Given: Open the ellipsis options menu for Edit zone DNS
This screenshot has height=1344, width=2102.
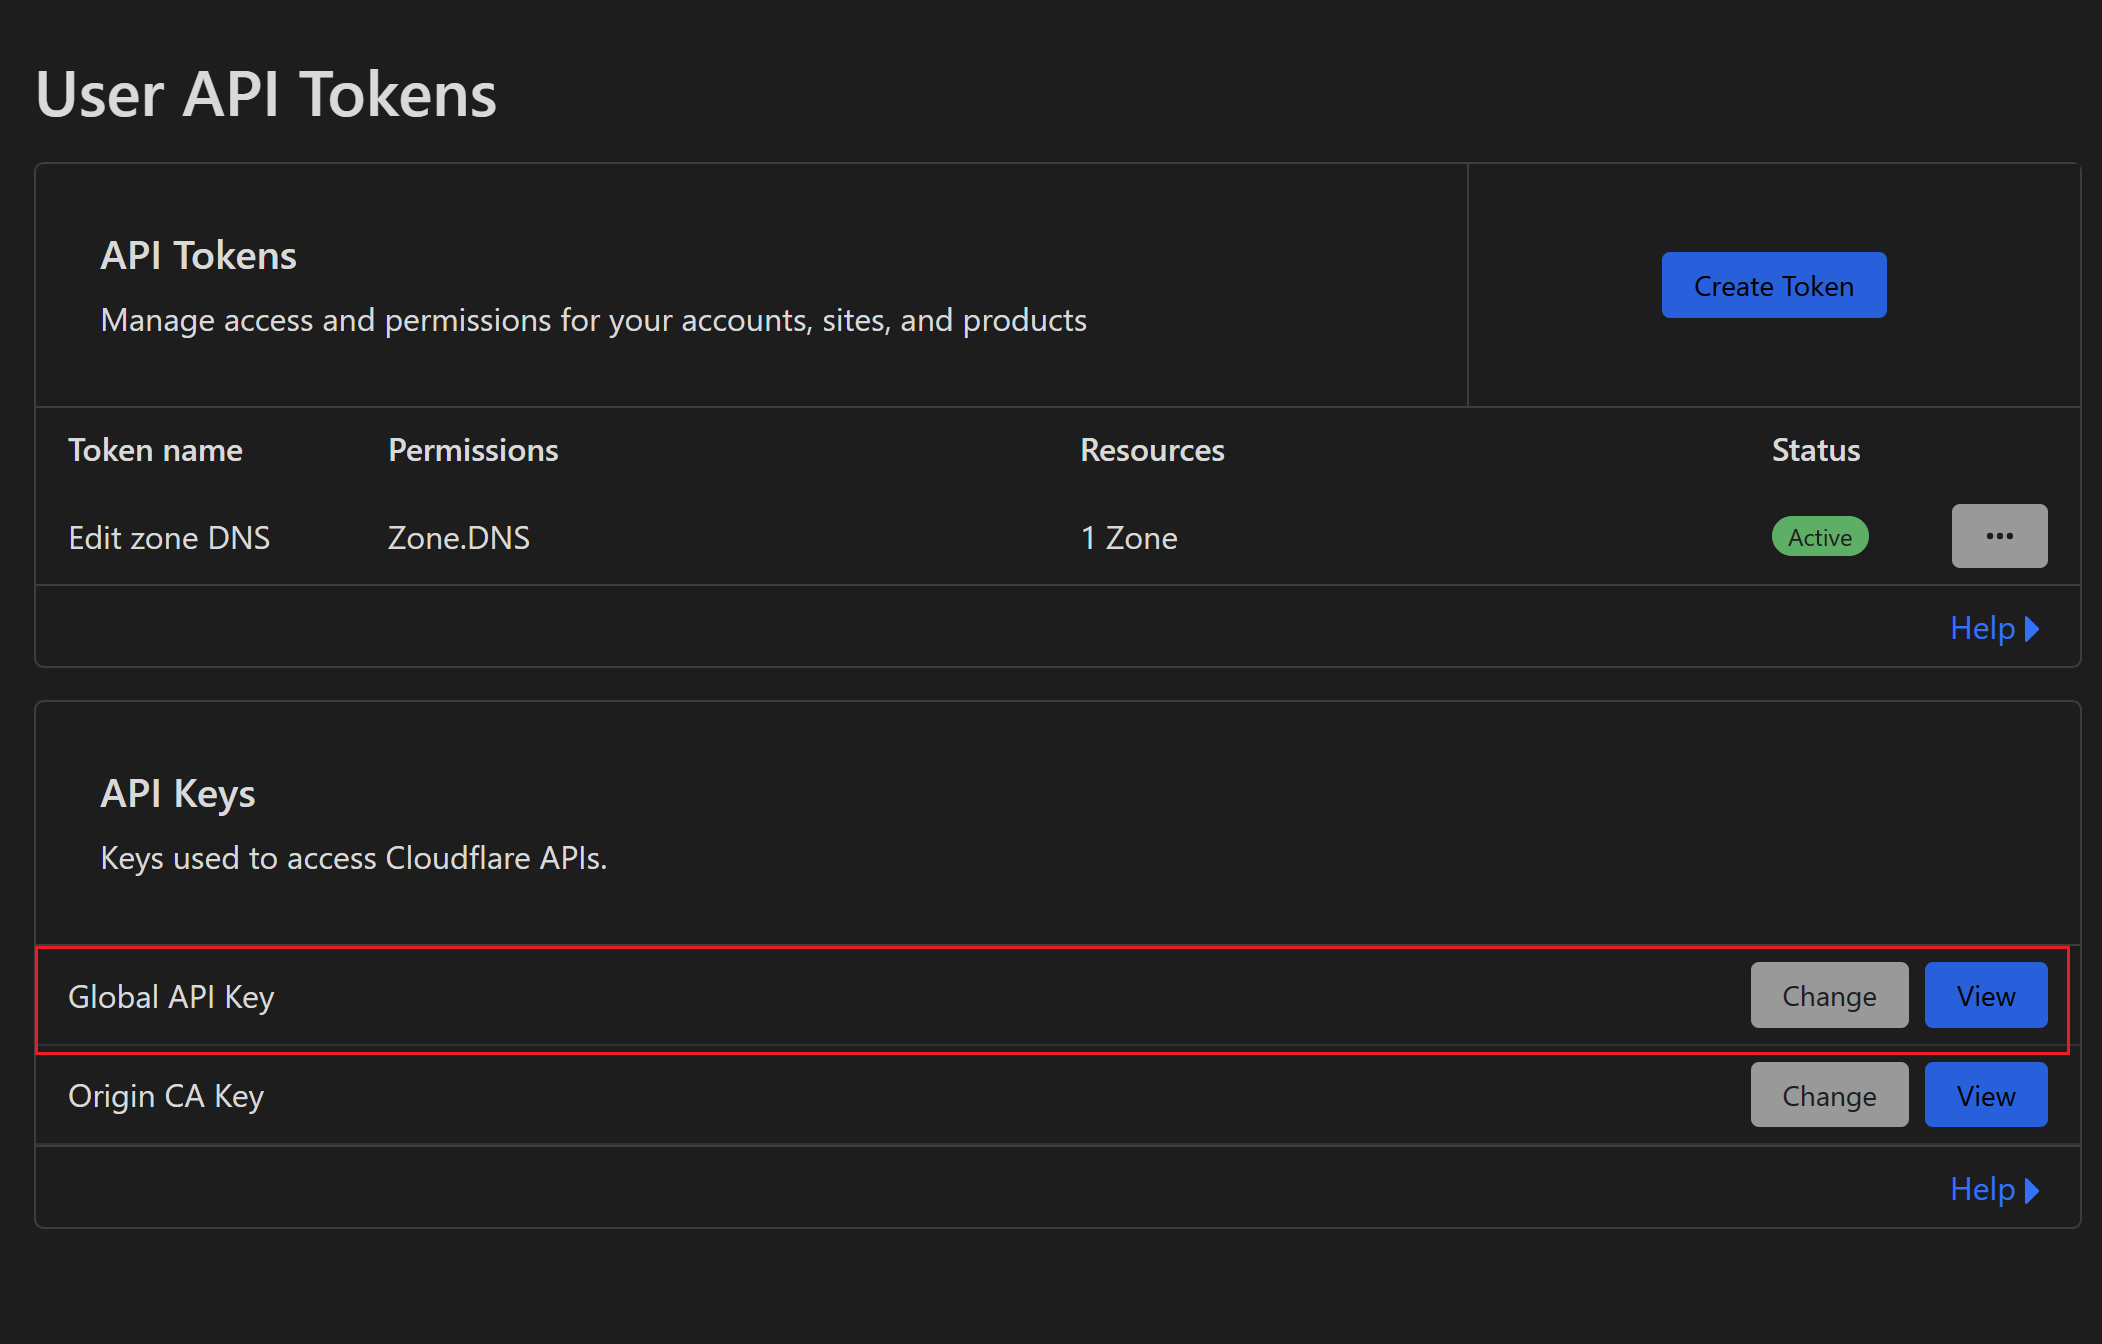Looking at the screenshot, I should pos(1998,536).
